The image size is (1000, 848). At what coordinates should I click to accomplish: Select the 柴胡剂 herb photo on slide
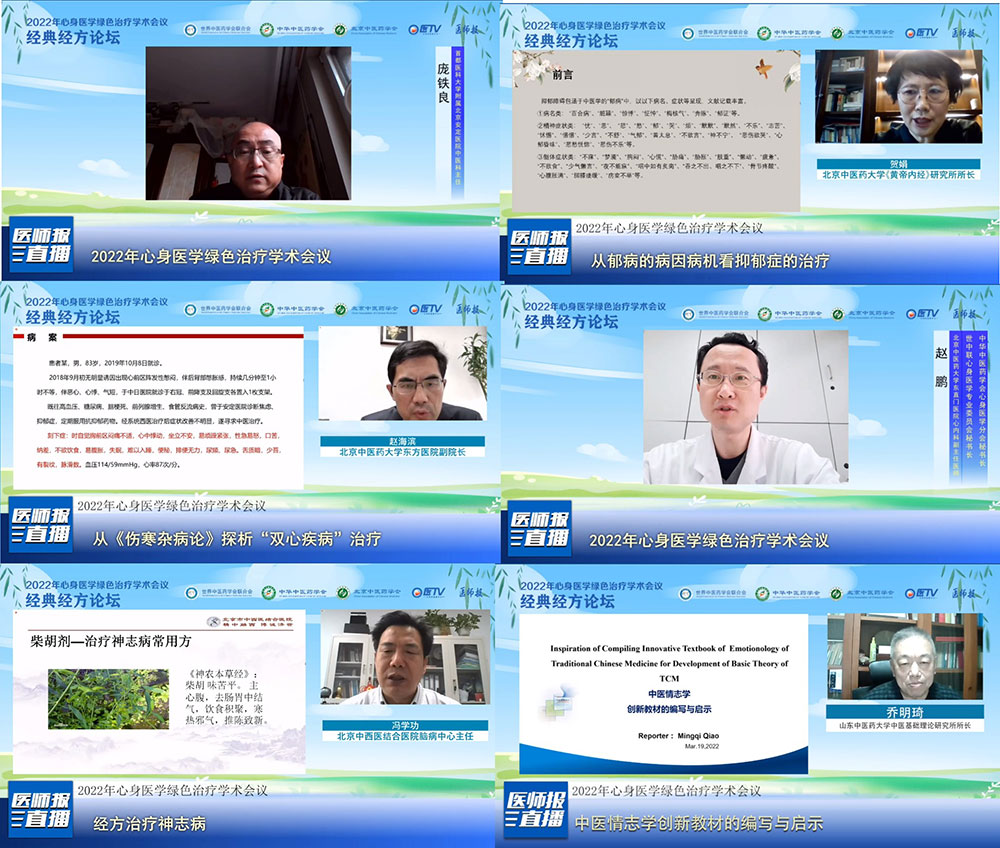click(x=108, y=699)
